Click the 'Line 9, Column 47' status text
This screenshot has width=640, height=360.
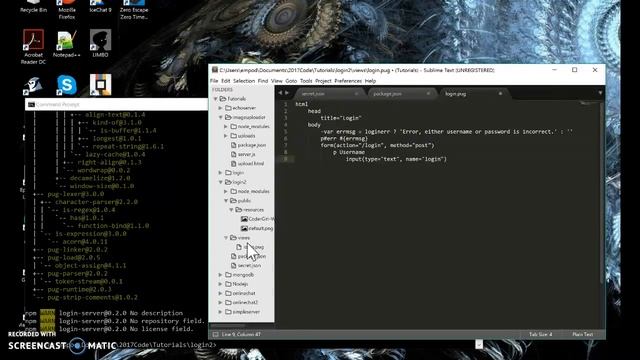coord(241,334)
